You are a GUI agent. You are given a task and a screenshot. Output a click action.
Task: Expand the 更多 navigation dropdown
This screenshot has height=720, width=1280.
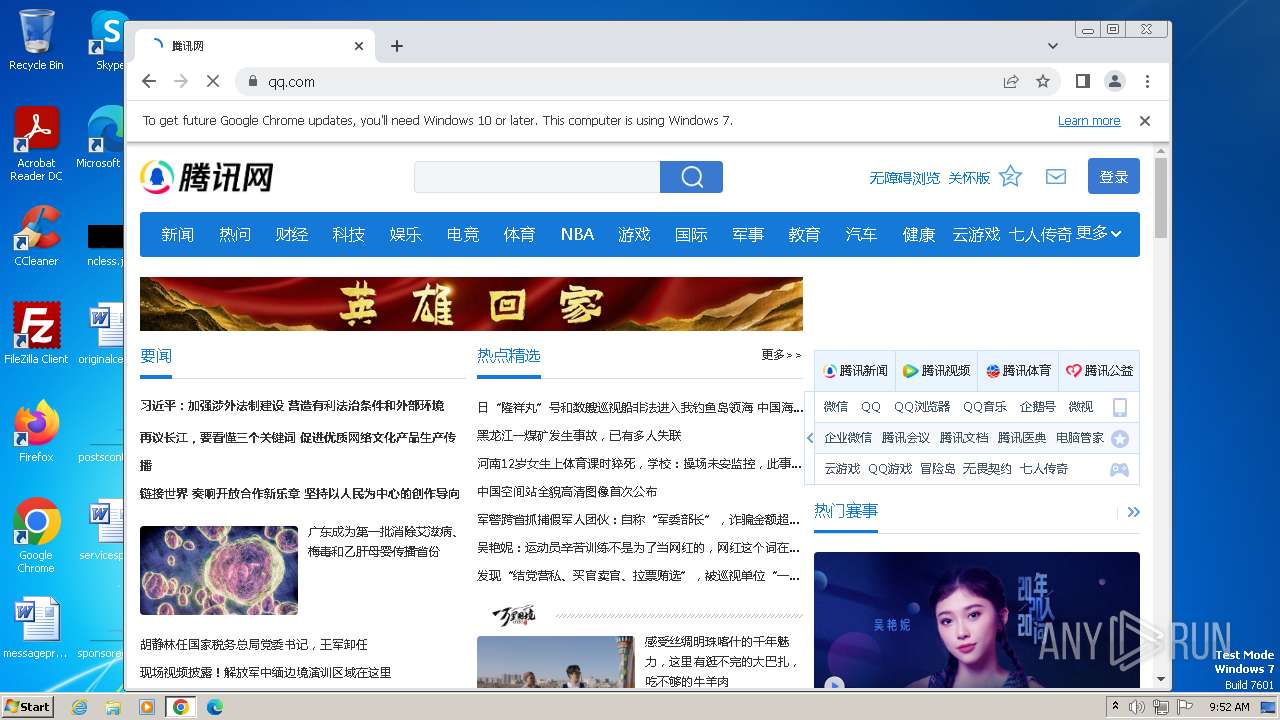1099,233
